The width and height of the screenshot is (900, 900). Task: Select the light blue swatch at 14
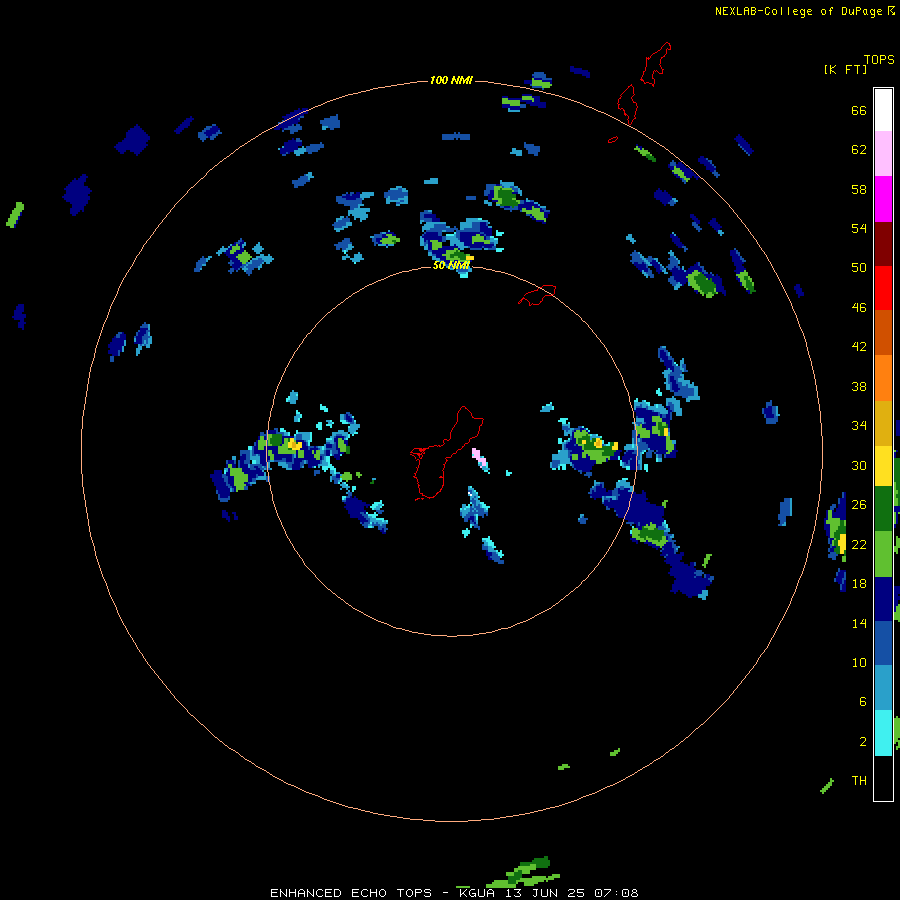(883, 688)
